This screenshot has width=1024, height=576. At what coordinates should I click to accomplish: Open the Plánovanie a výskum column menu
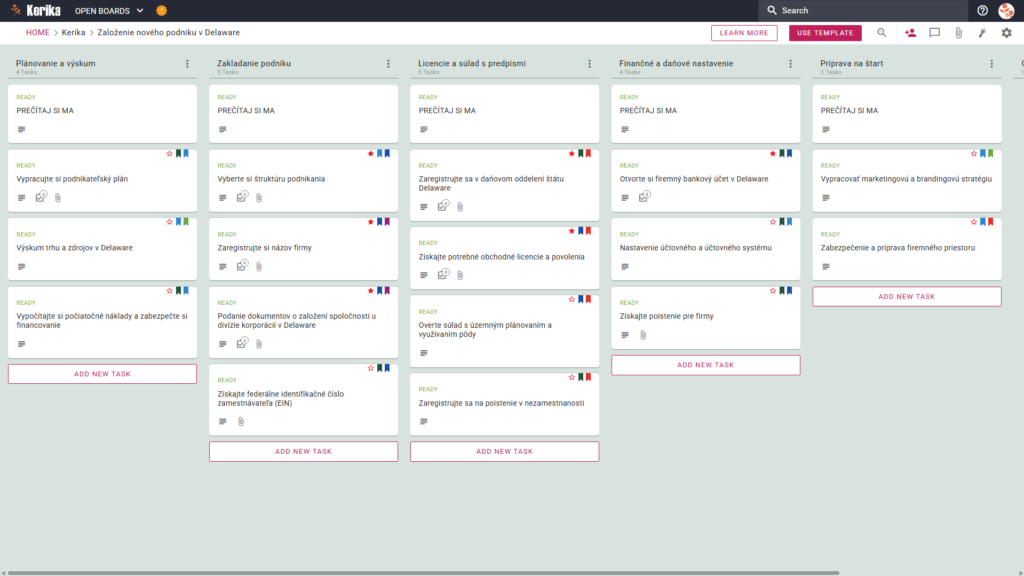pyautogui.click(x=187, y=64)
